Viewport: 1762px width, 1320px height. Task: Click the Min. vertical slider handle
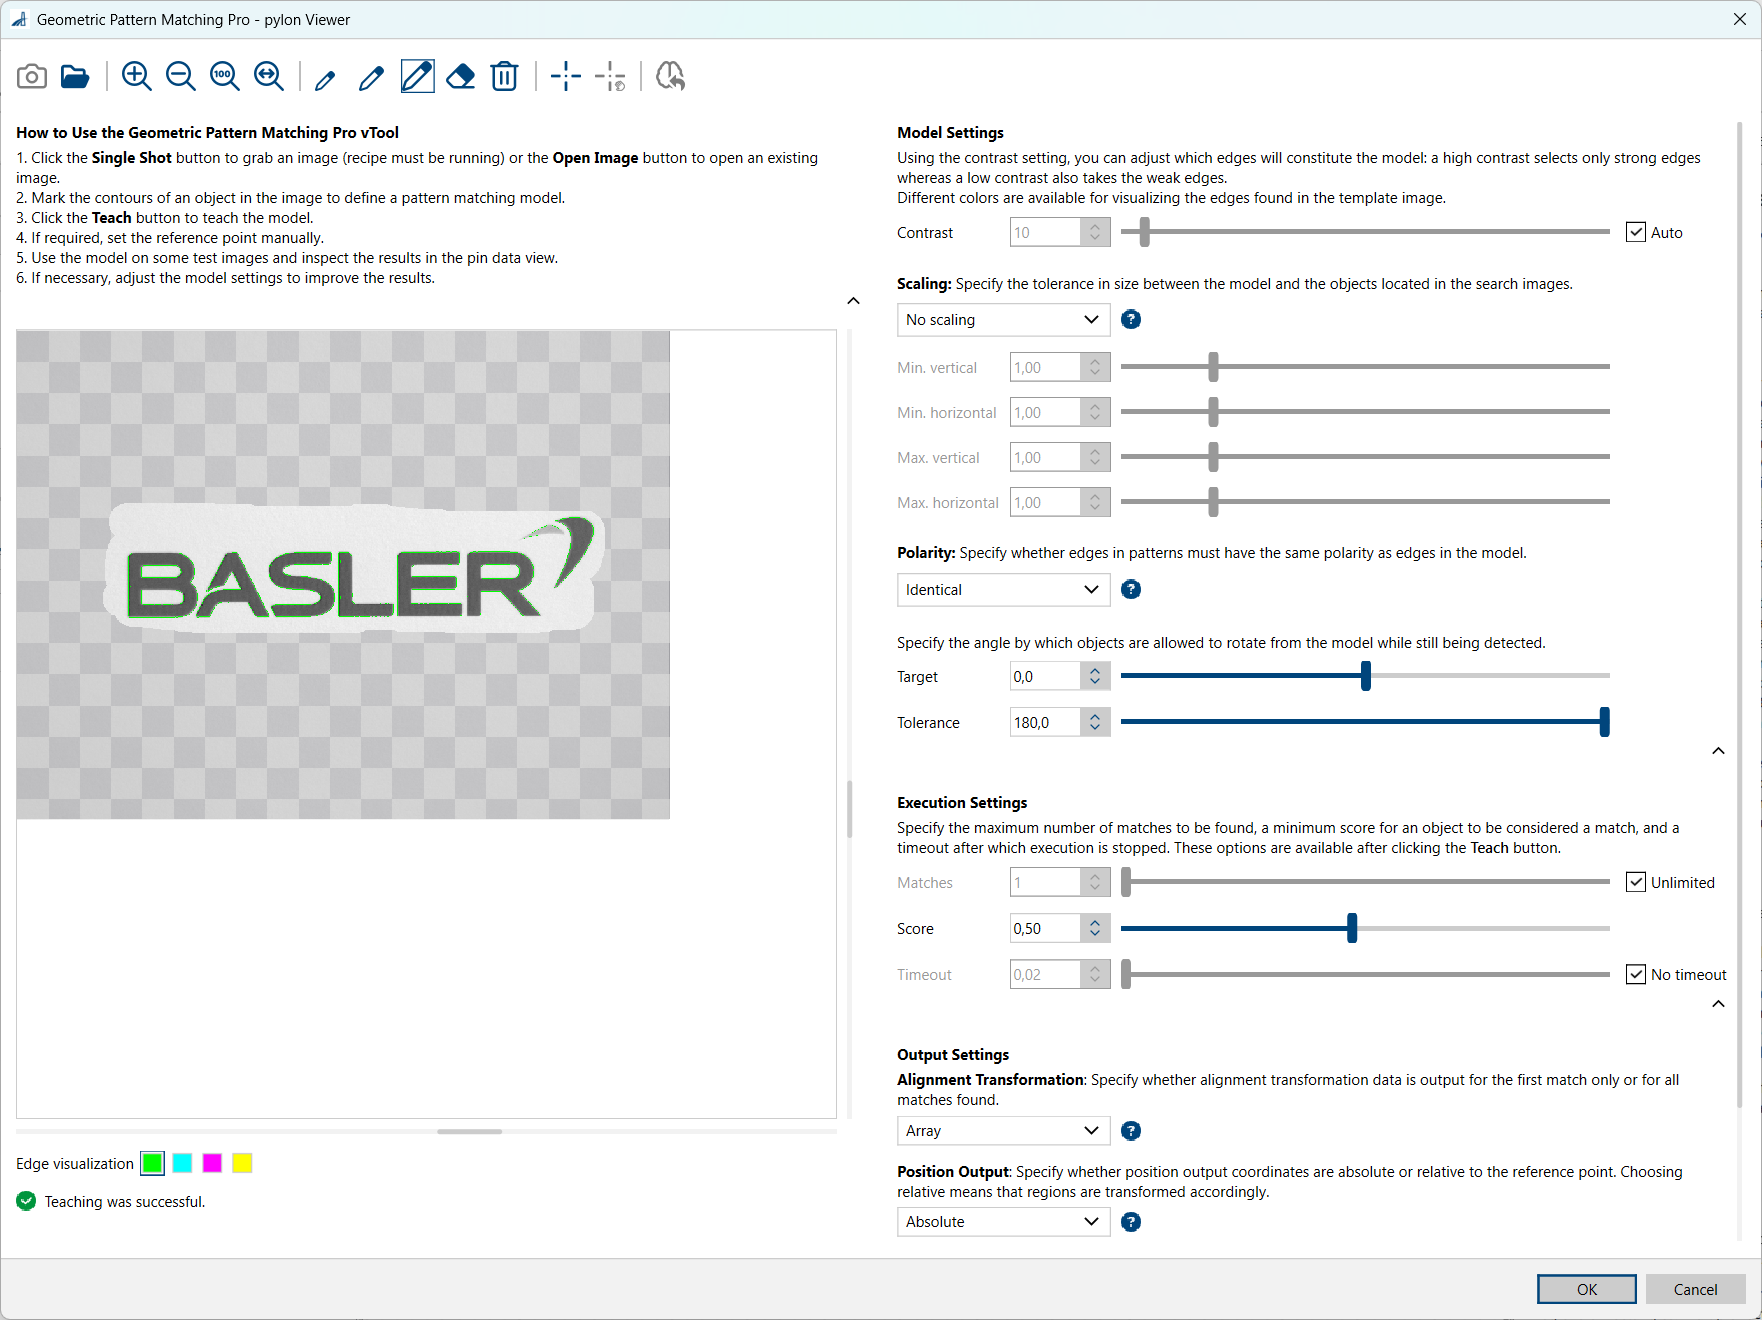click(1213, 367)
